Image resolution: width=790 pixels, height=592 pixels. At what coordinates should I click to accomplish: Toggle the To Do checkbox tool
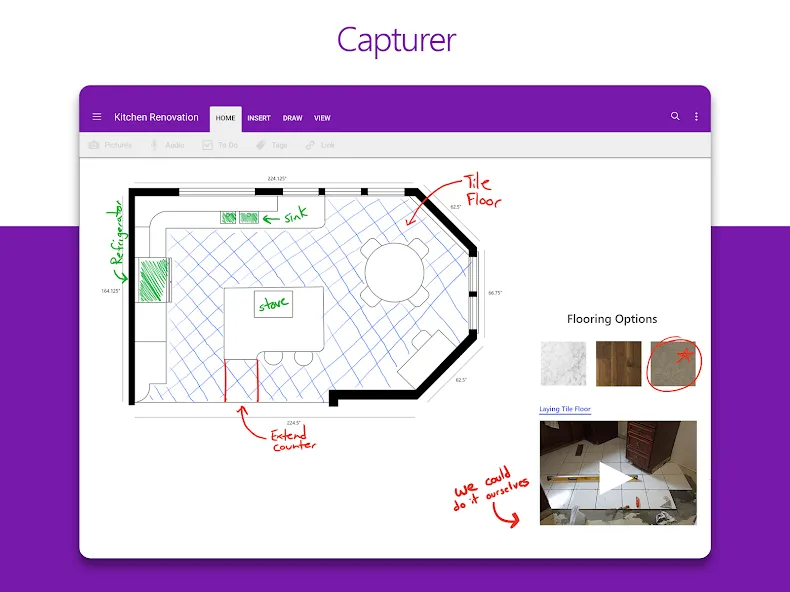click(x=207, y=145)
